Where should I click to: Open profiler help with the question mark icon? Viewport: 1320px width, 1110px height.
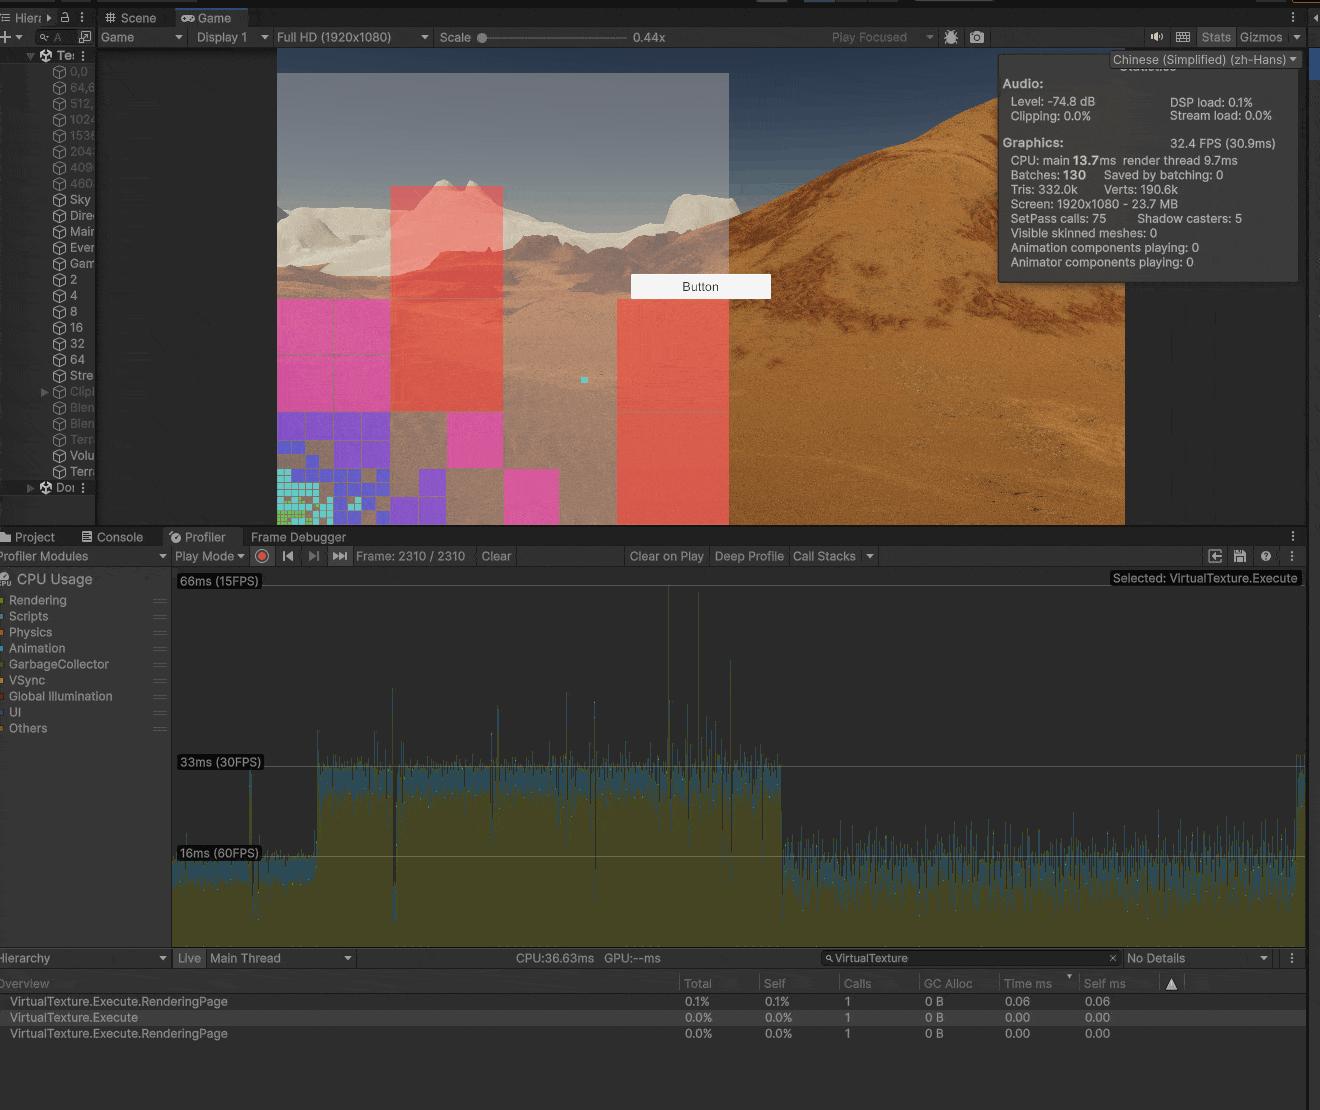click(x=1266, y=556)
